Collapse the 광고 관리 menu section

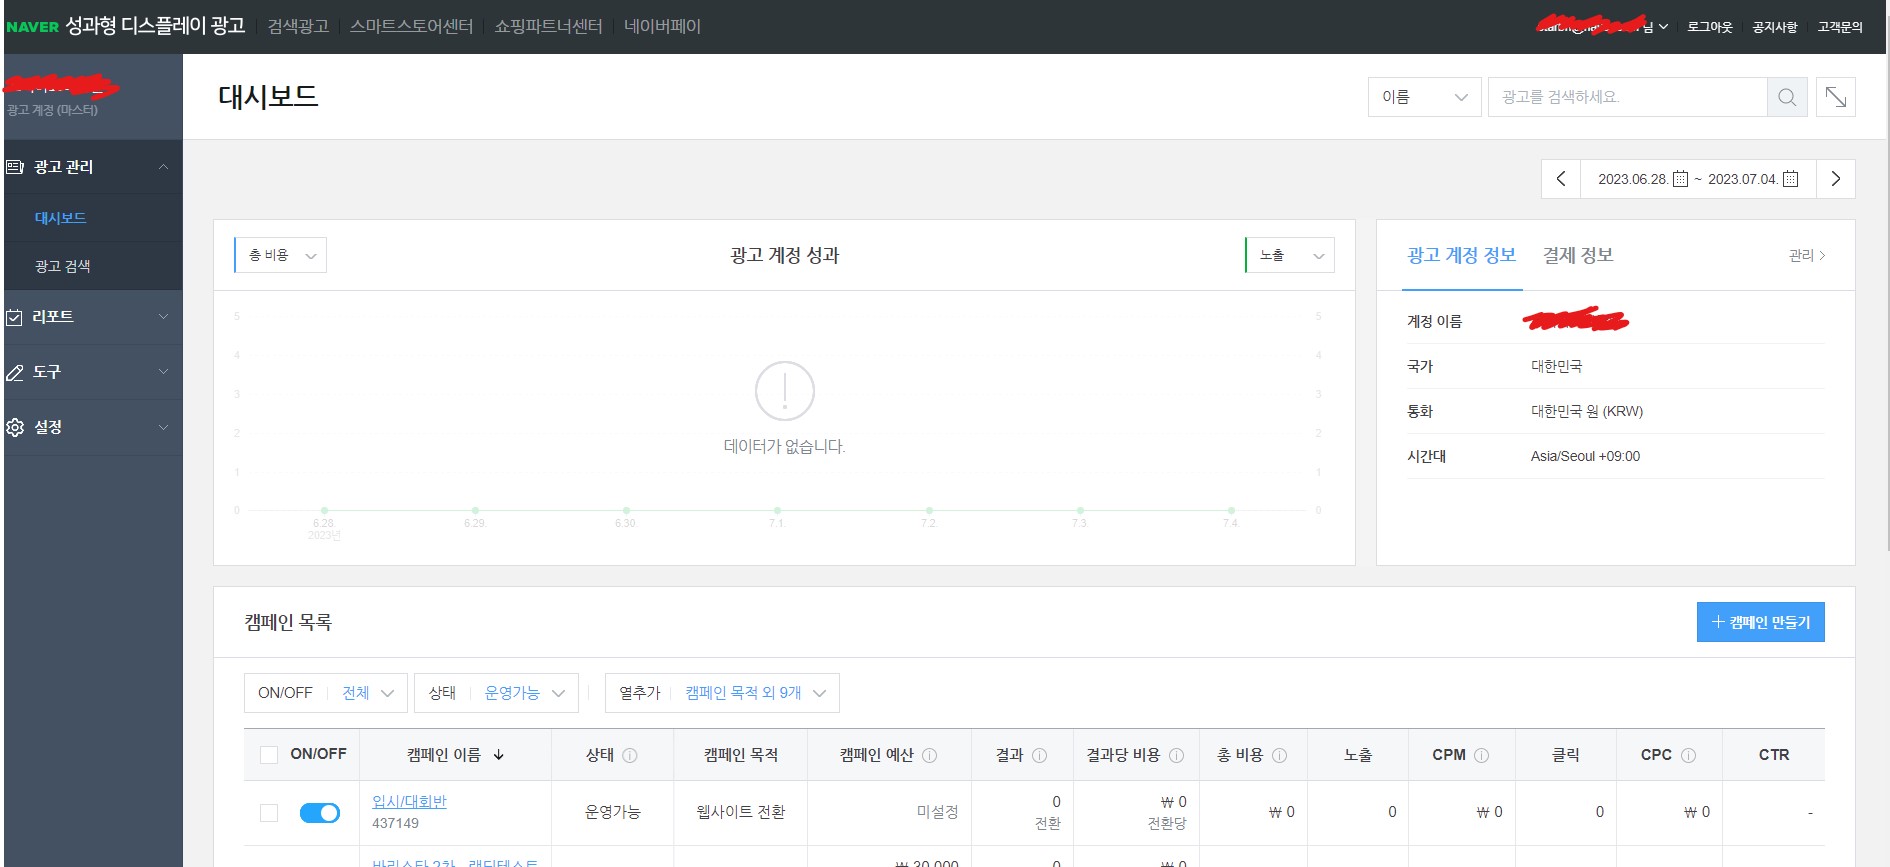click(163, 167)
